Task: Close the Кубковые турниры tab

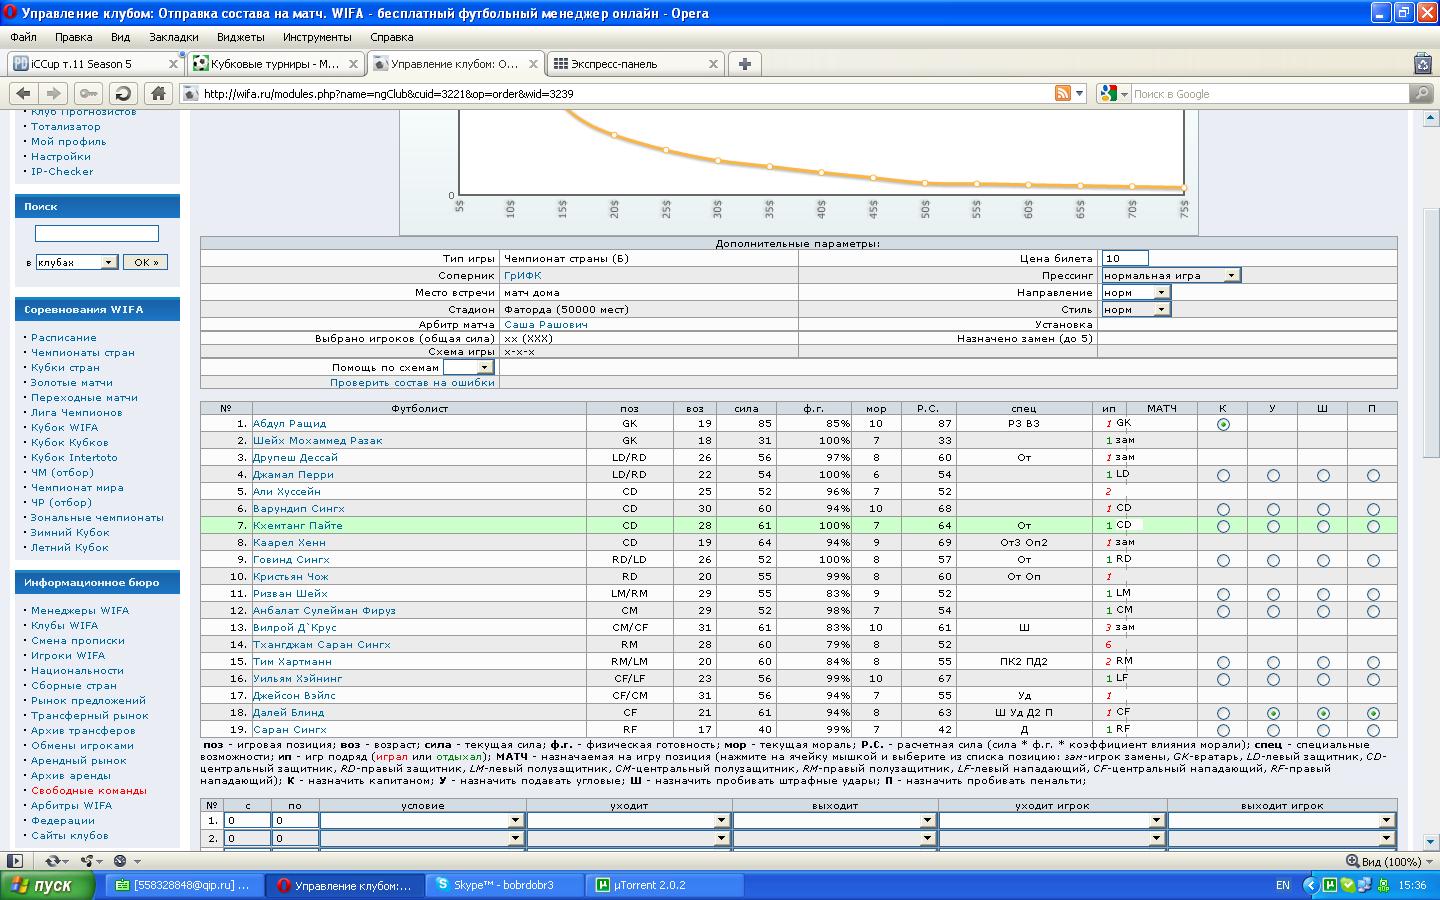Action: (353, 63)
